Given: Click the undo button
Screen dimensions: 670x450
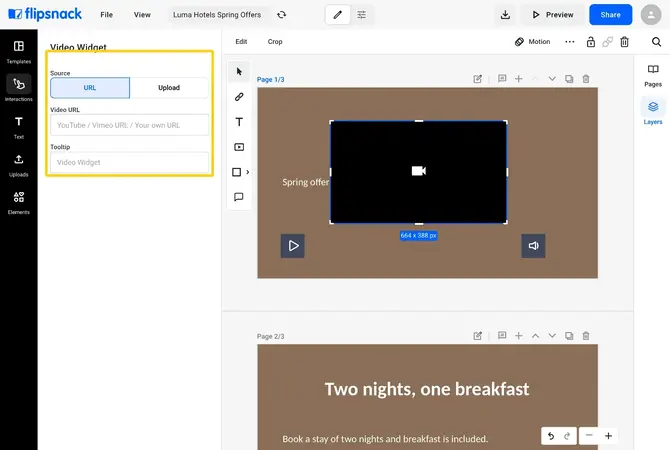Looking at the screenshot, I should pyautogui.click(x=551, y=436).
